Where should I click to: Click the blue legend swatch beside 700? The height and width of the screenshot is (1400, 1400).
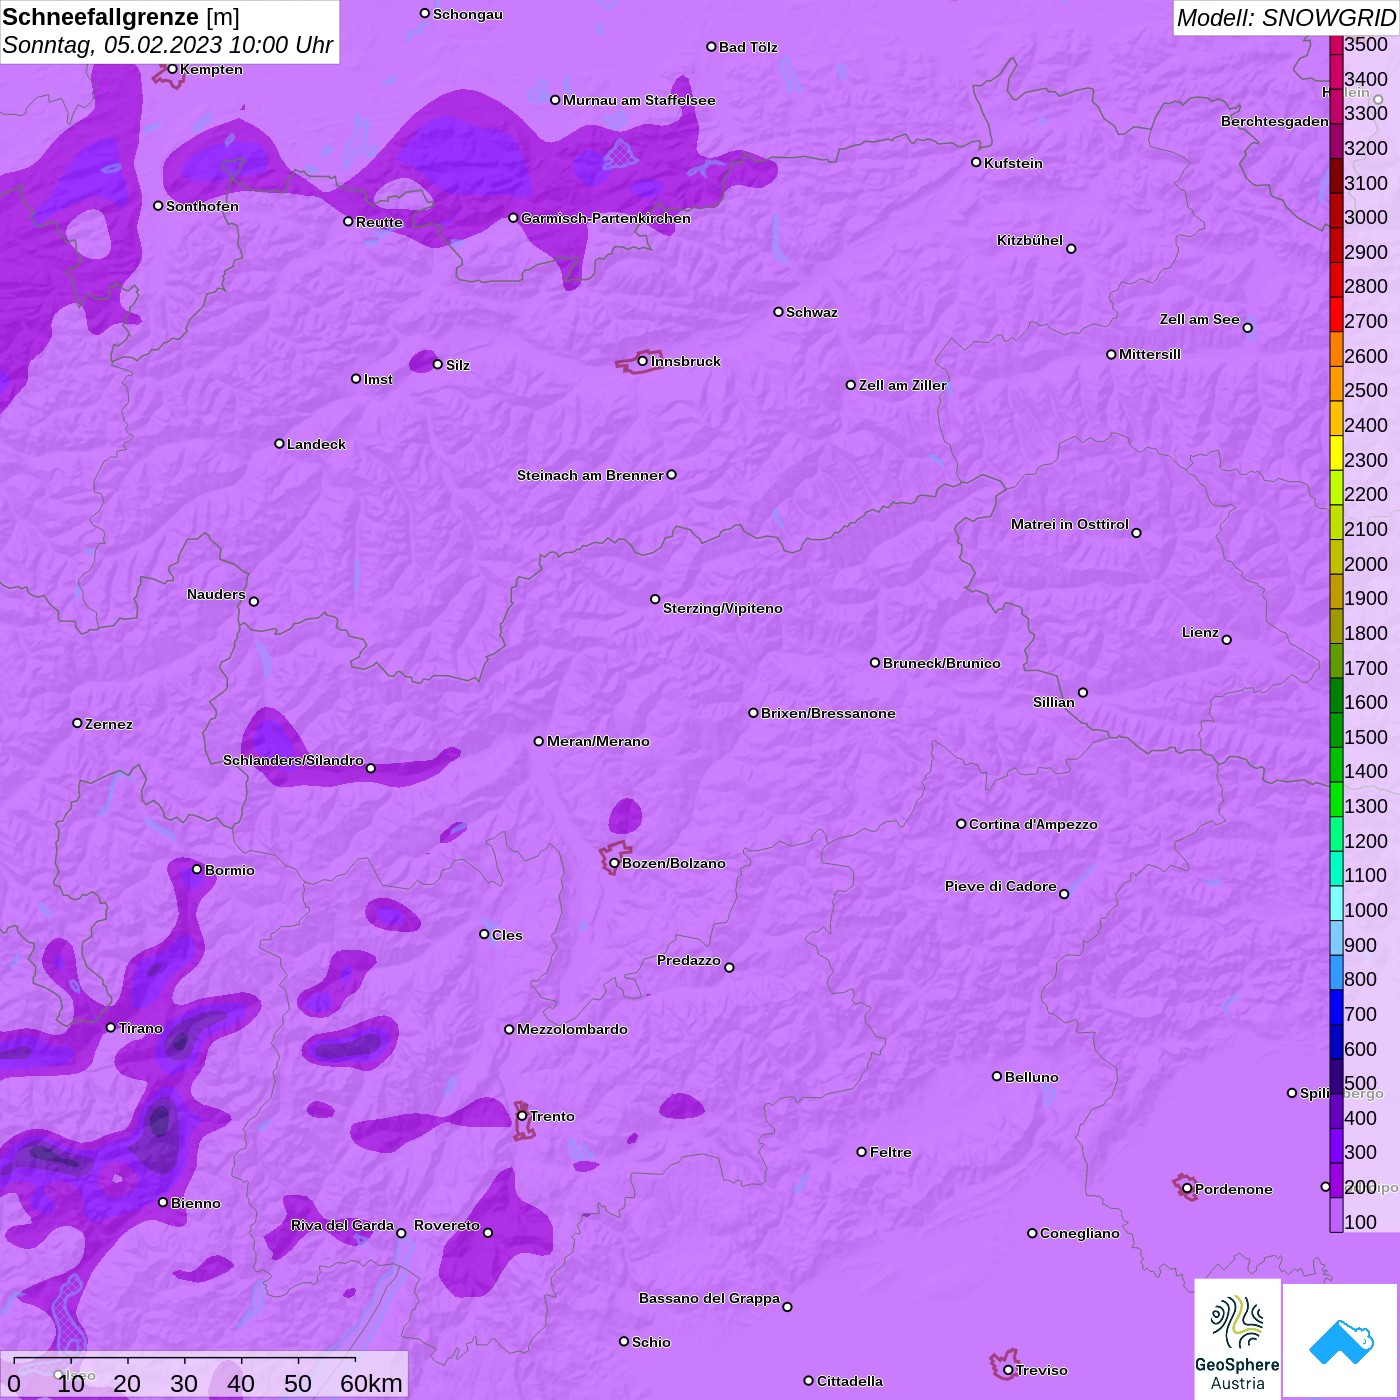click(x=1336, y=1006)
